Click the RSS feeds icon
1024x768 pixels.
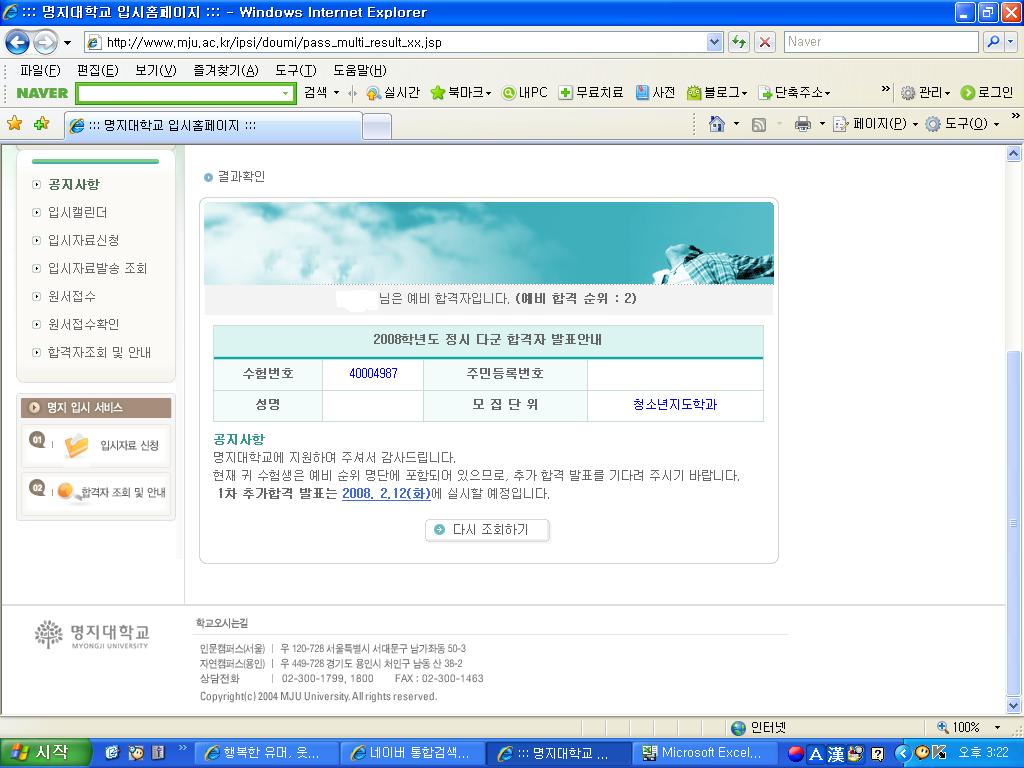[x=759, y=124]
